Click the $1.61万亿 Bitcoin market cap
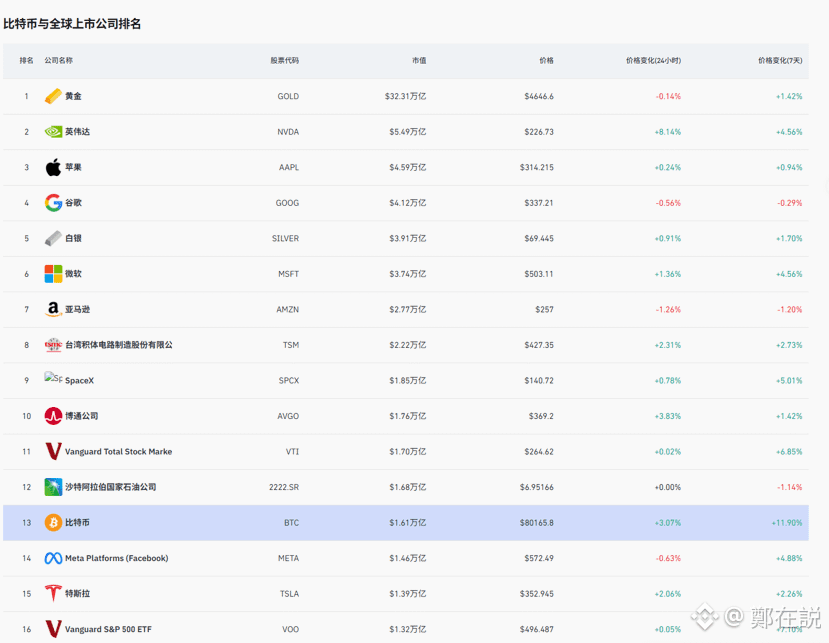The image size is (829, 643). click(408, 522)
